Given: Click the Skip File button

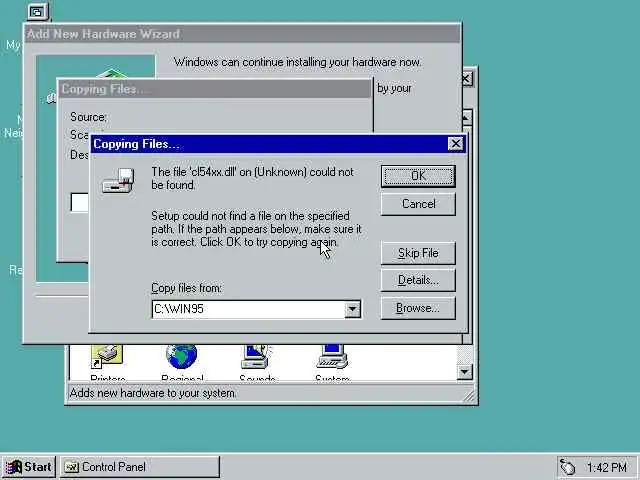Looking at the screenshot, I should pyautogui.click(x=418, y=253).
